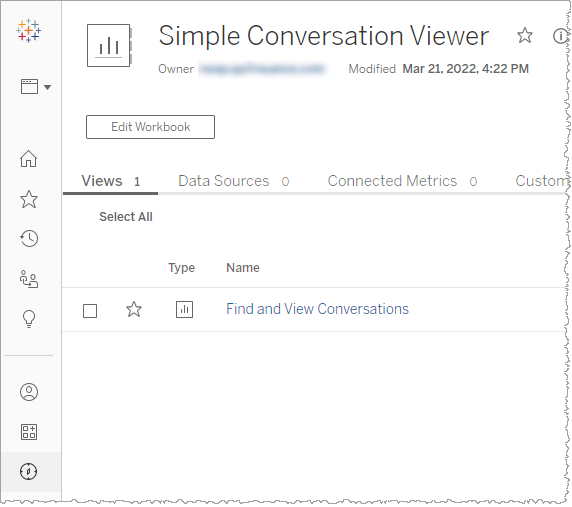Click Select All views
572x507 pixels.
[x=126, y=217]
